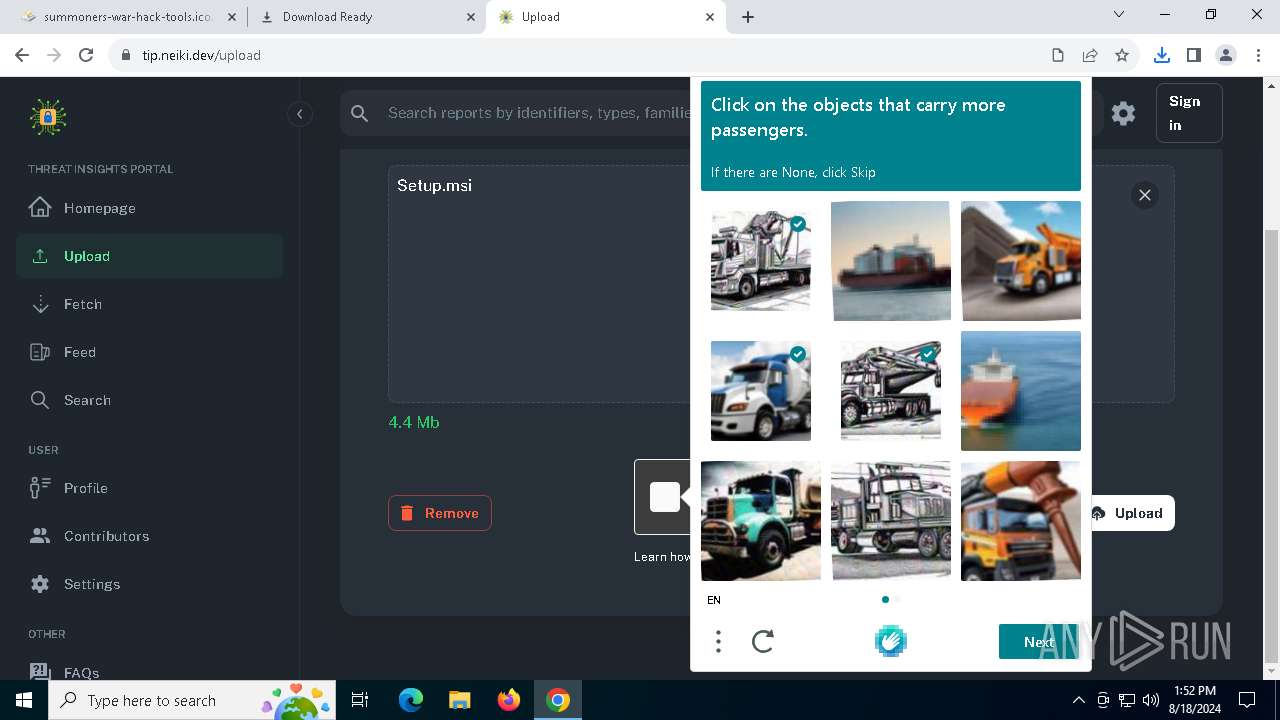The height and width of the screenshot is (720, 1280).
Task: Click the Threat Insights portal logo
Action: tap(47, 117)
